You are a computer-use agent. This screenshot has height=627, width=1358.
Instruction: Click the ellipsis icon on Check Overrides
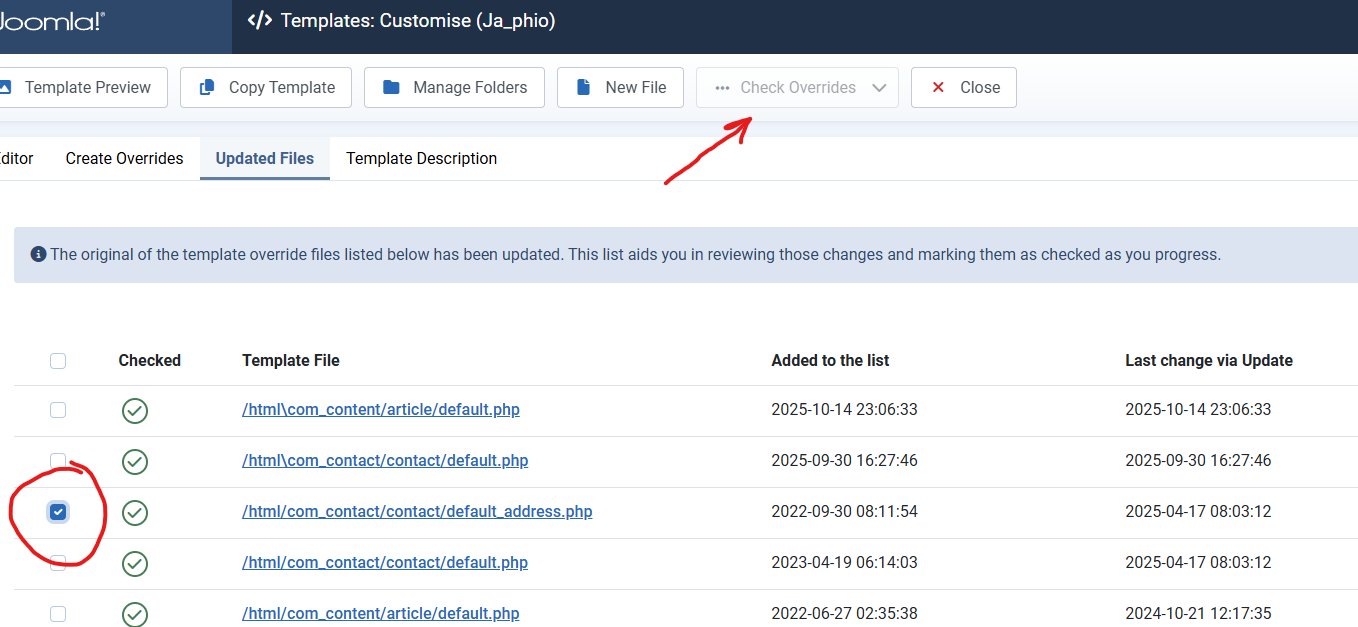coord(722,88)
